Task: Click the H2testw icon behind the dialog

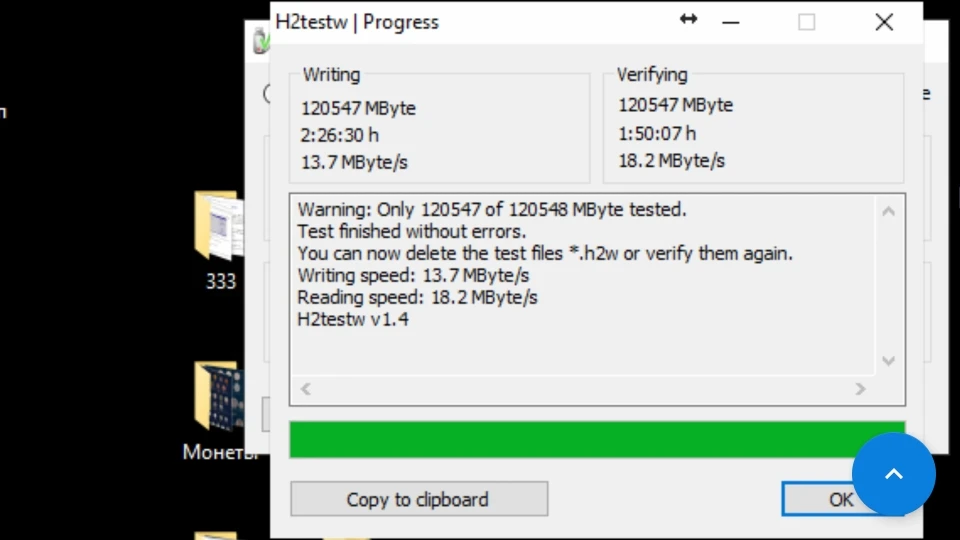Action: pyautogui.click(x=261, y=40)
